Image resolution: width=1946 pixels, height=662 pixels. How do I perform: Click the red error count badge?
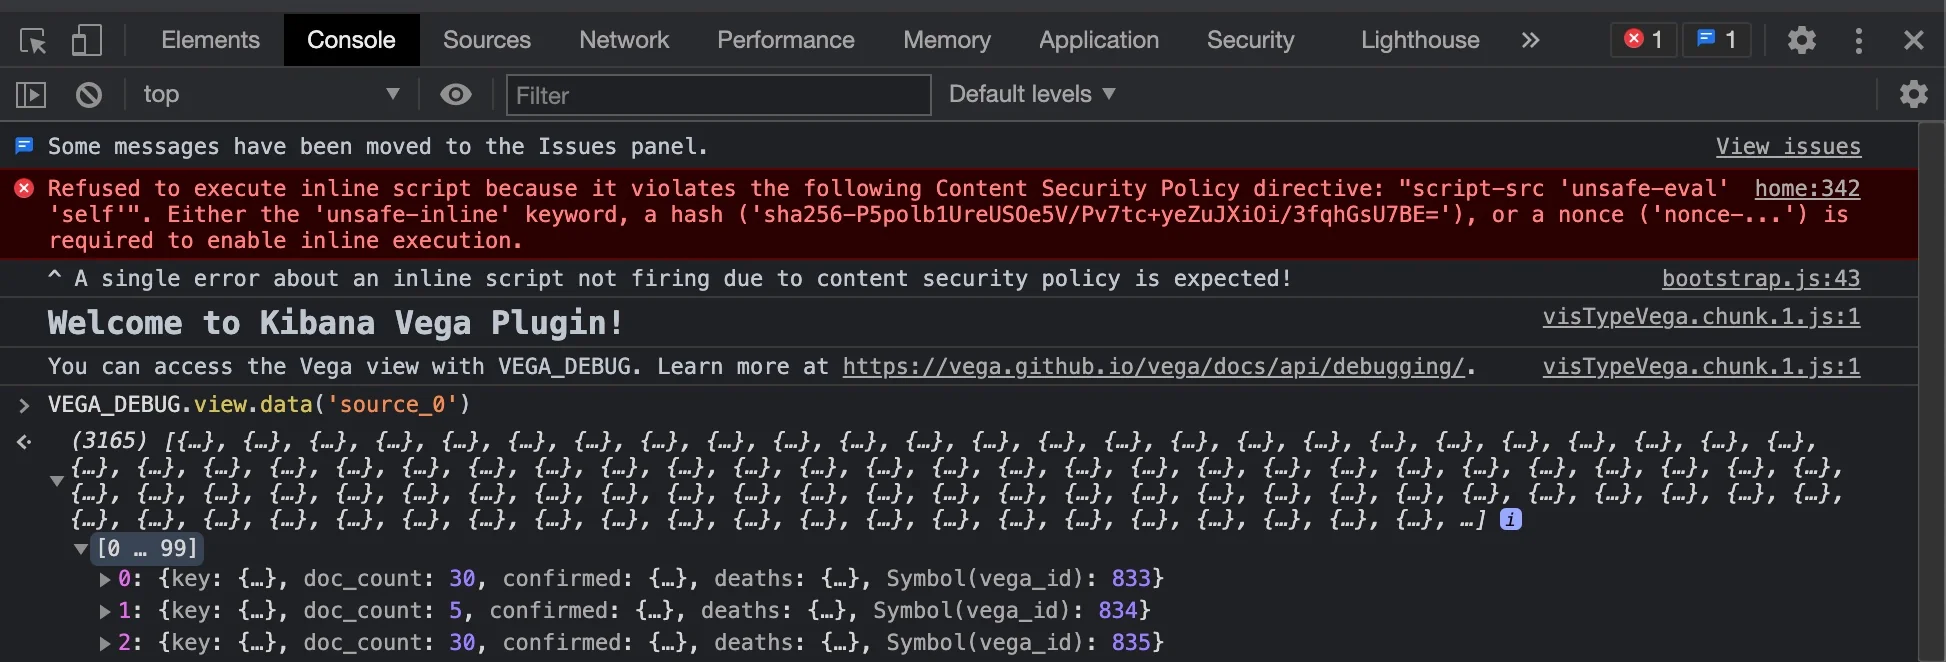click(x=1643, y=40)
